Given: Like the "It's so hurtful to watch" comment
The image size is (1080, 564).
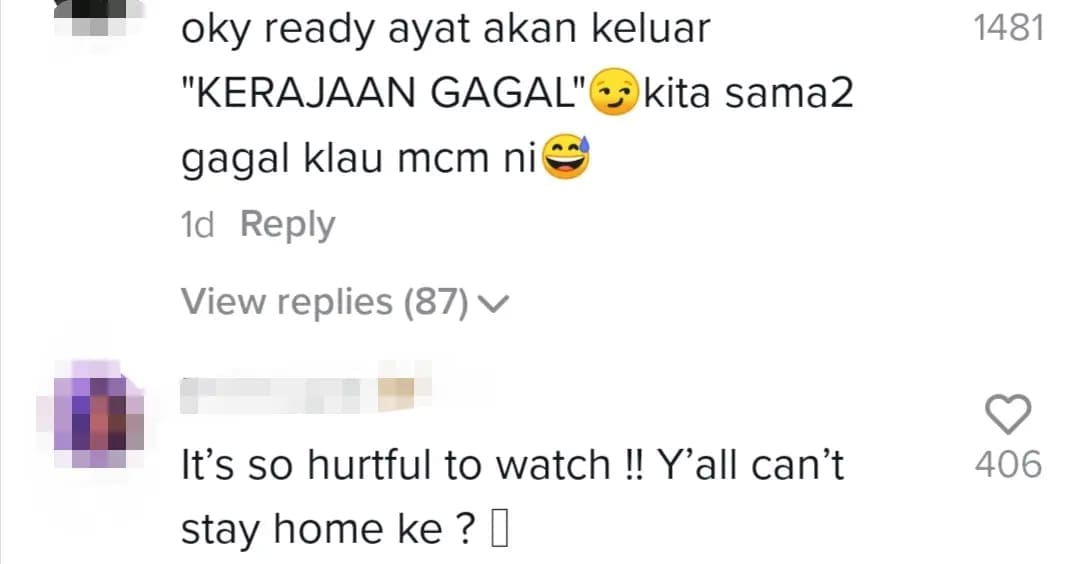Looking at the screenshot, I should point(1008,414).
